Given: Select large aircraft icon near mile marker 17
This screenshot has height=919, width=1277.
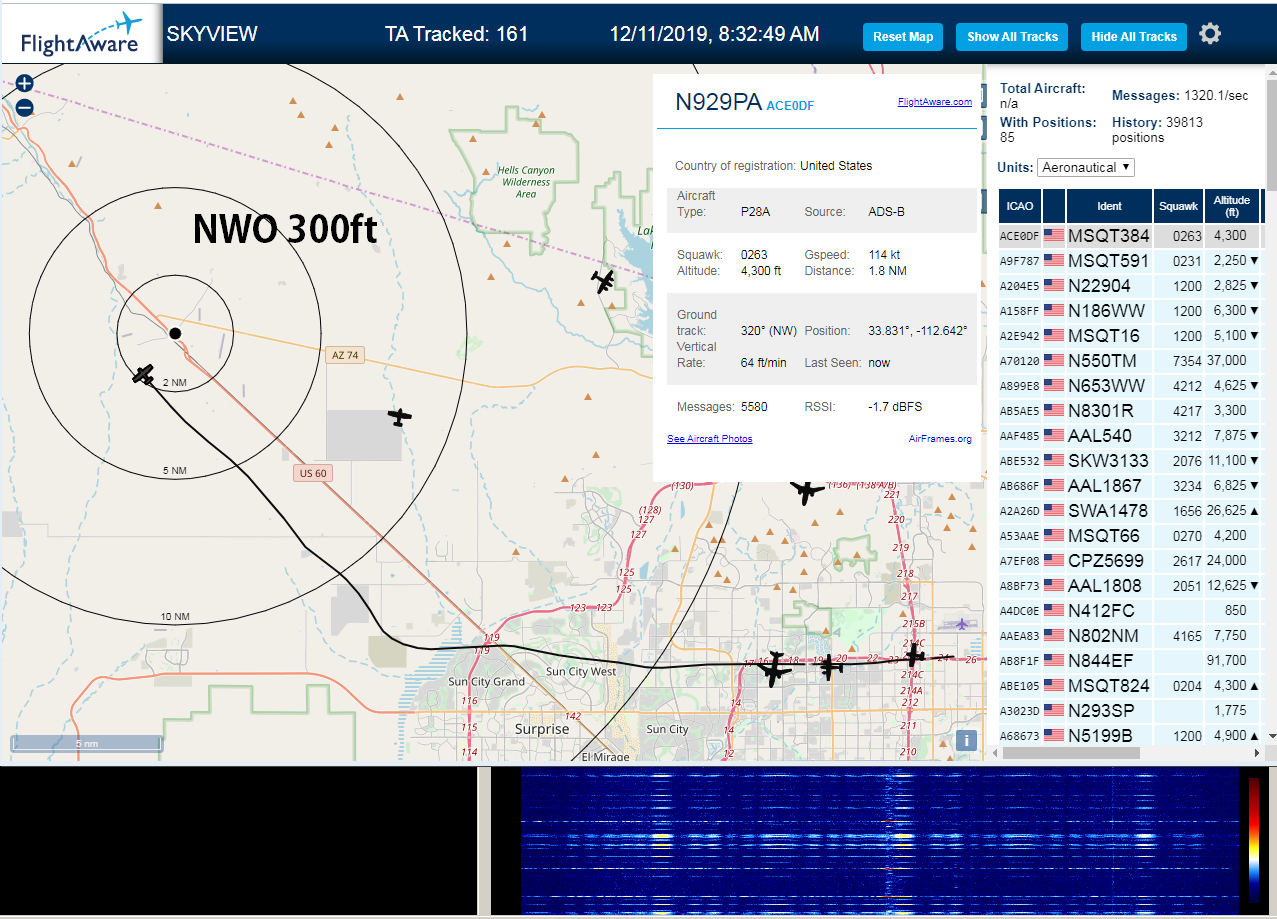Looking at the screenshot, I should click(775, 669).
